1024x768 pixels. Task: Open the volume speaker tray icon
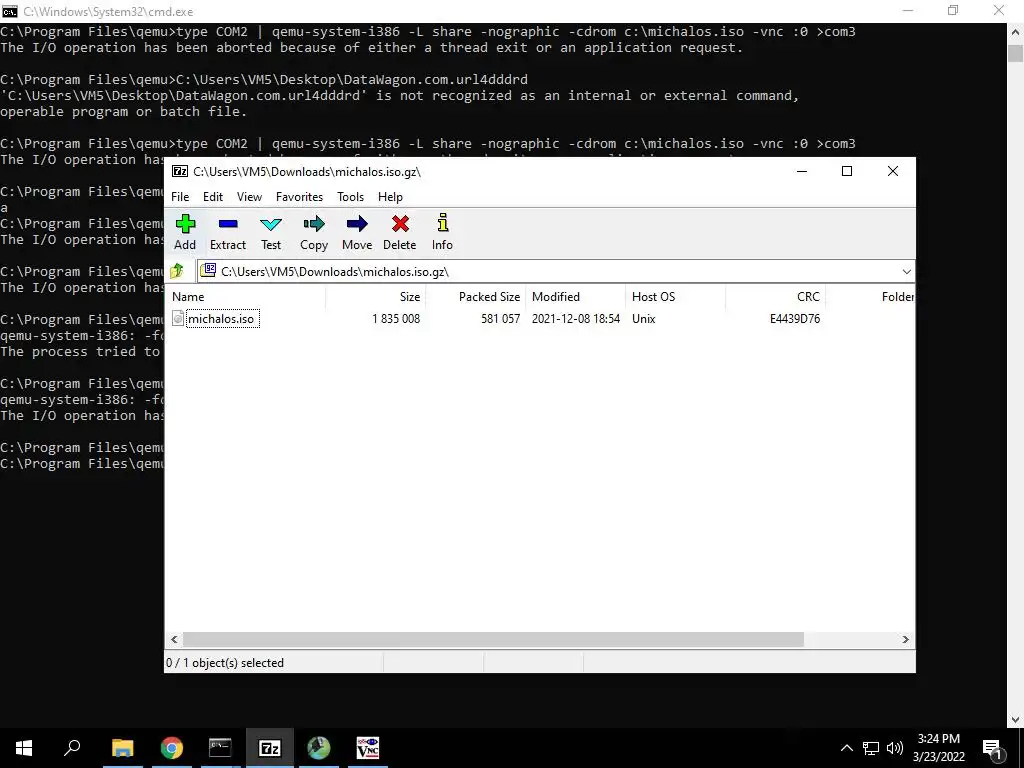coord(895,748)
